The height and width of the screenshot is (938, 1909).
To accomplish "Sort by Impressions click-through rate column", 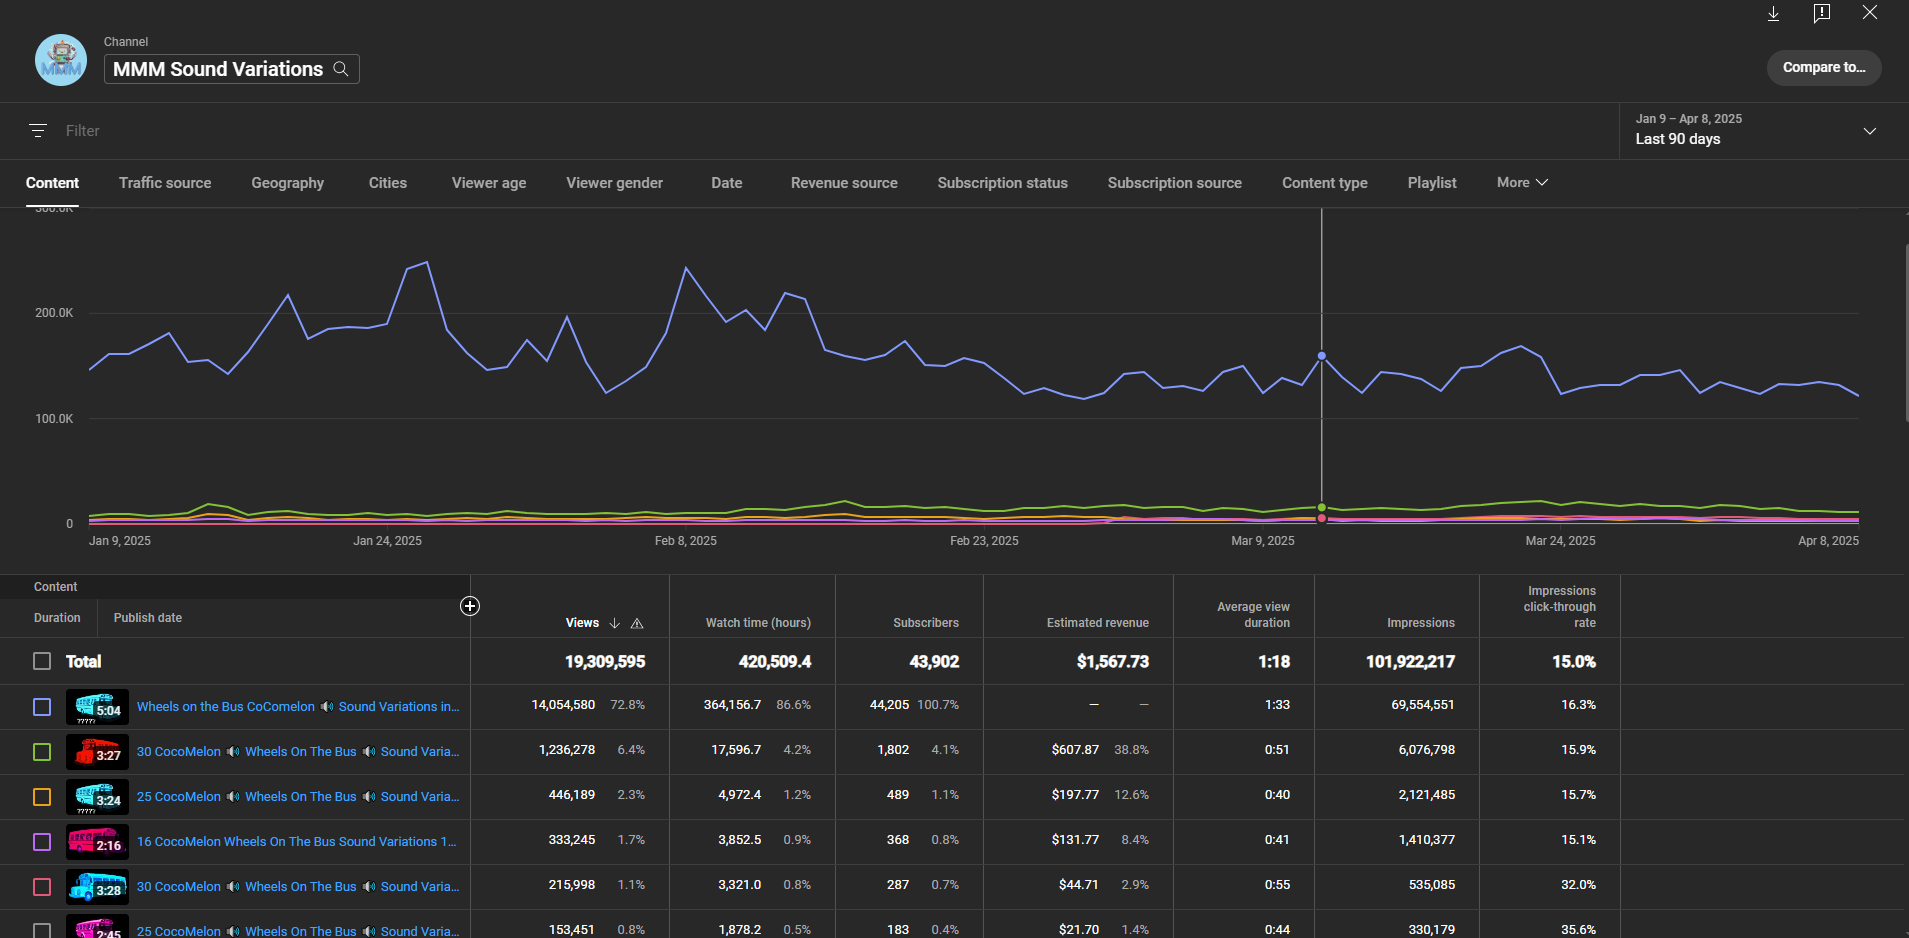I will click(x=1560, y=607).
